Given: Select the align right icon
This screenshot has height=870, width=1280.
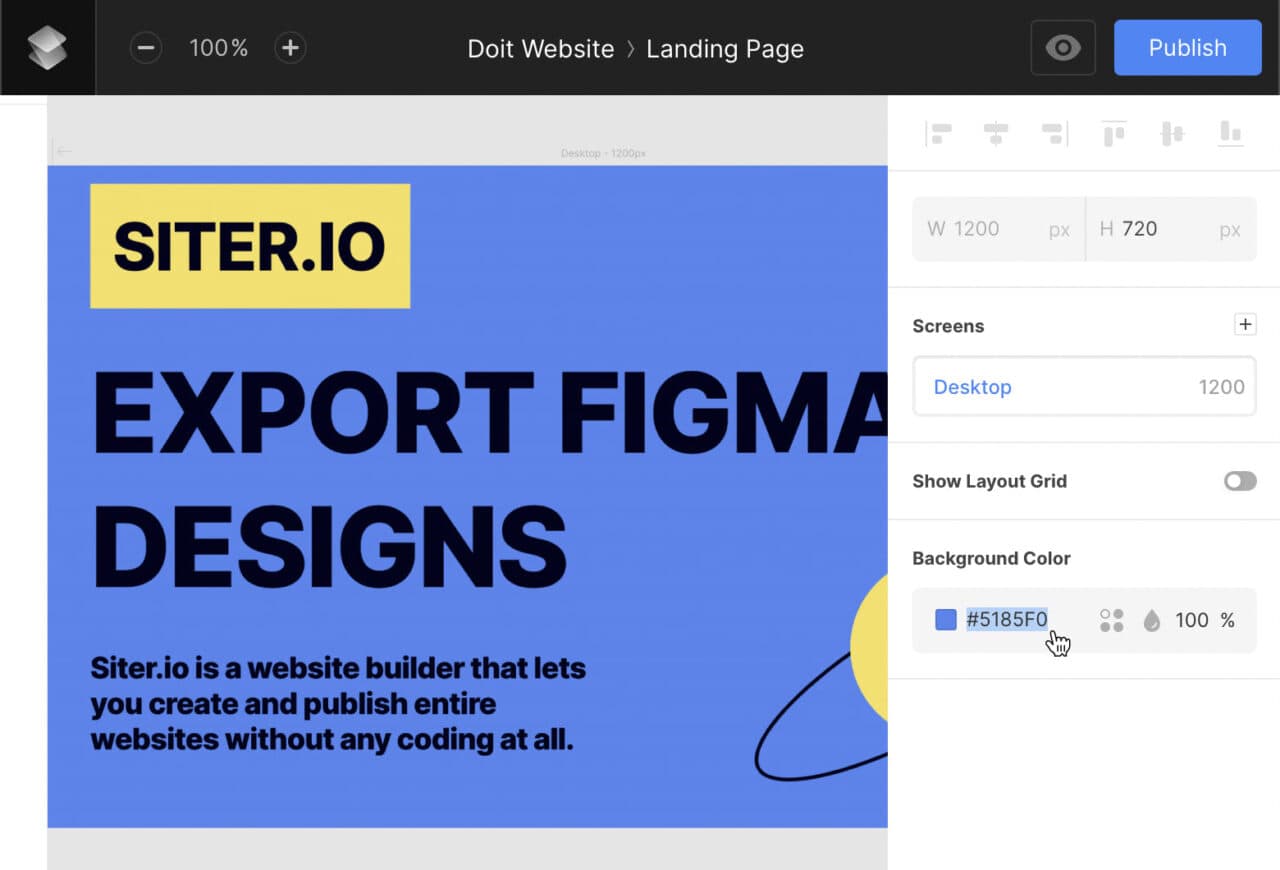Looking at the screenshot, I should [1054, 133].
